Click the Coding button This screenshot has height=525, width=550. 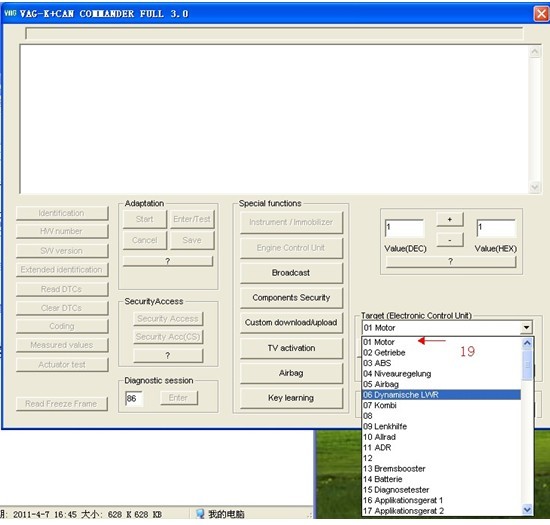point(62,327)
